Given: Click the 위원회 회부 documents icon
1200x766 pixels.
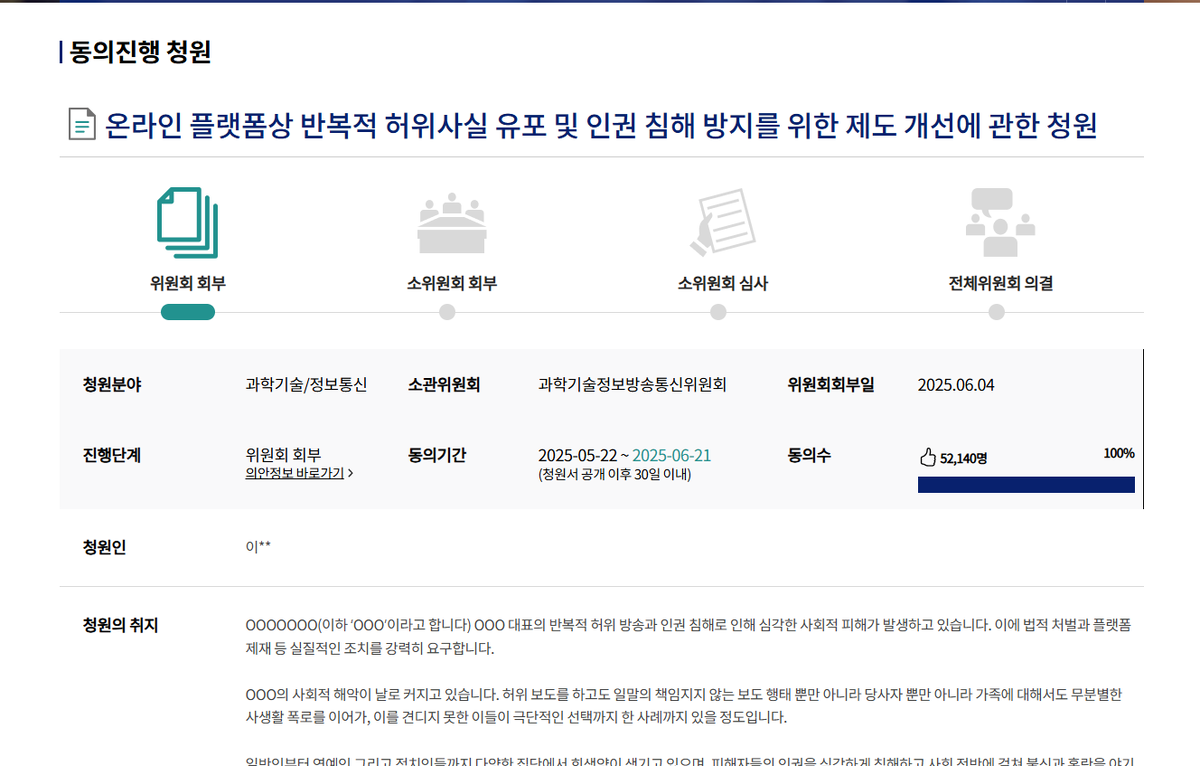Looking at the screenshot, I should coord(188,223).
